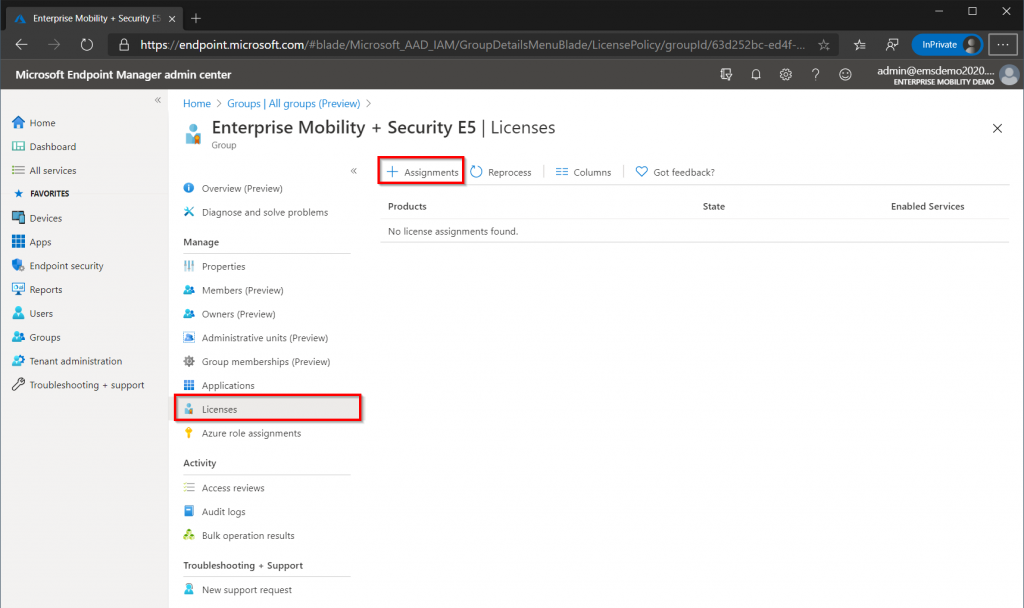Open Audit logs
The width and height of the screenshot is (1024, 608).
[x=214, y=512]
